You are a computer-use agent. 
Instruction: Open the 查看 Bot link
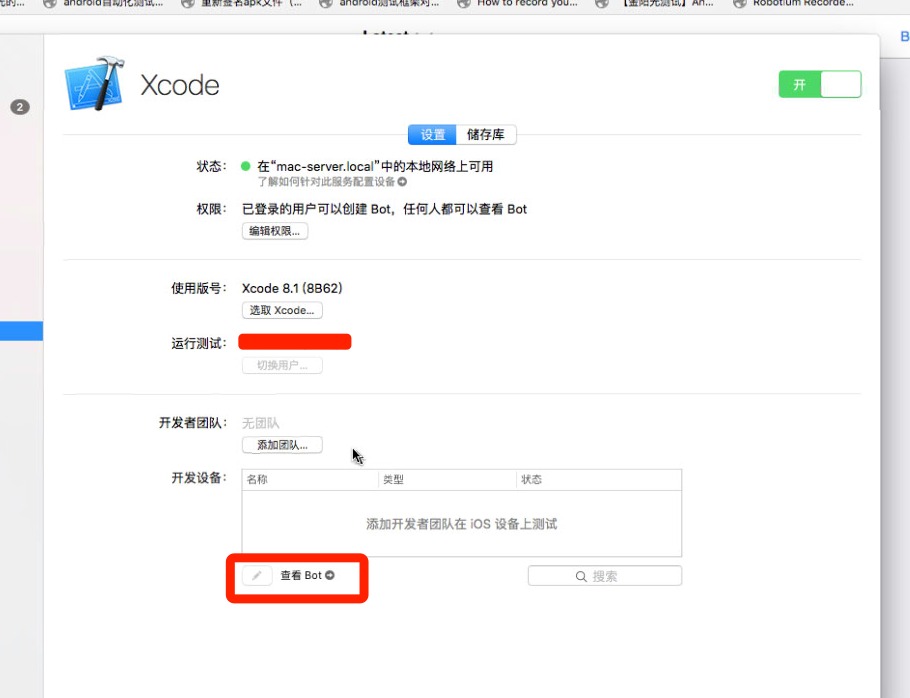click(x=301, y=575)
